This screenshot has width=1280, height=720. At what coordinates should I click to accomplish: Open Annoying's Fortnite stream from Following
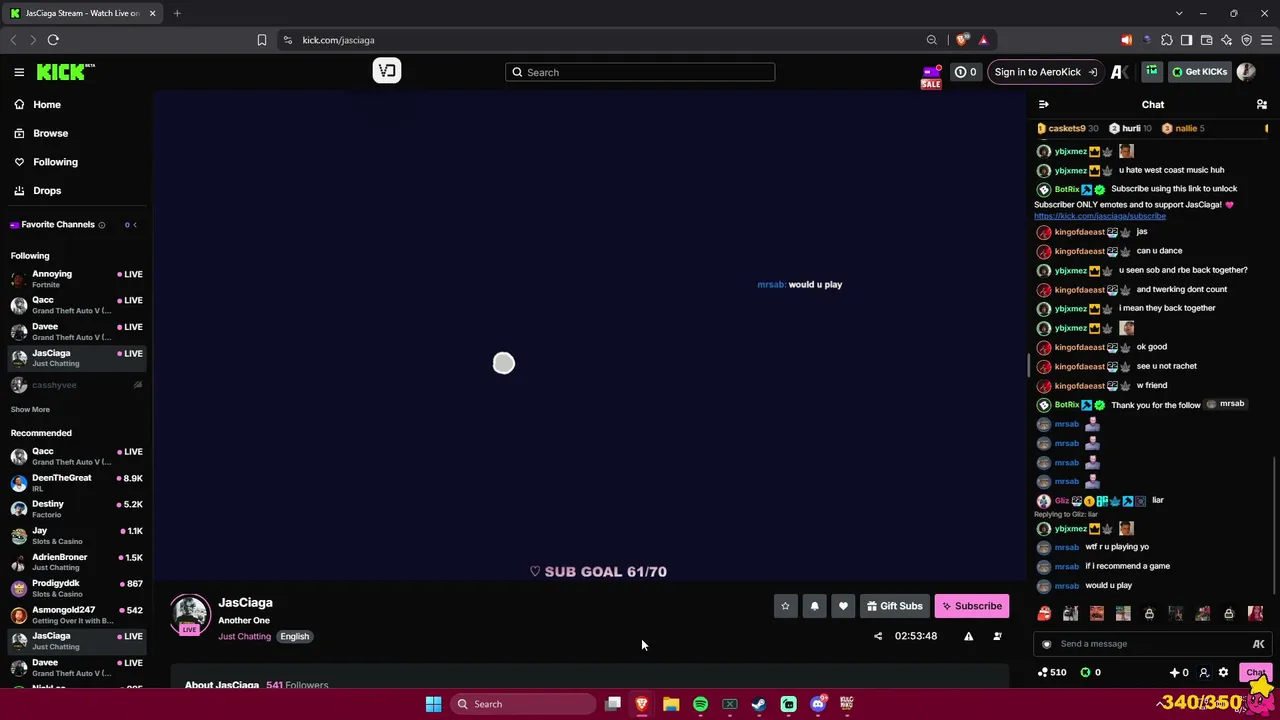coord(76,279)
